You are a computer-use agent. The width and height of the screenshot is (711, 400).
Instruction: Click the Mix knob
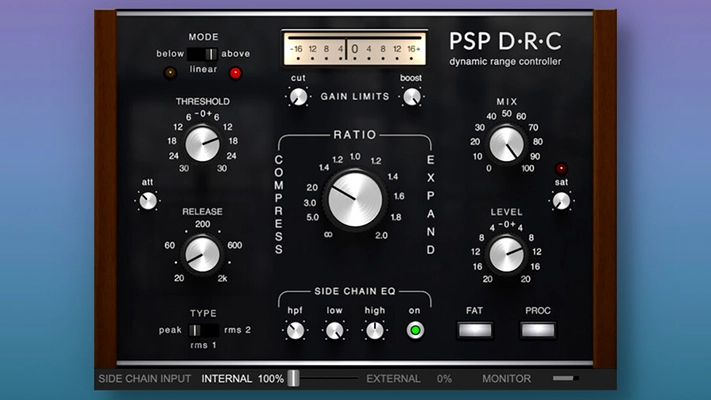coord(507,143)
